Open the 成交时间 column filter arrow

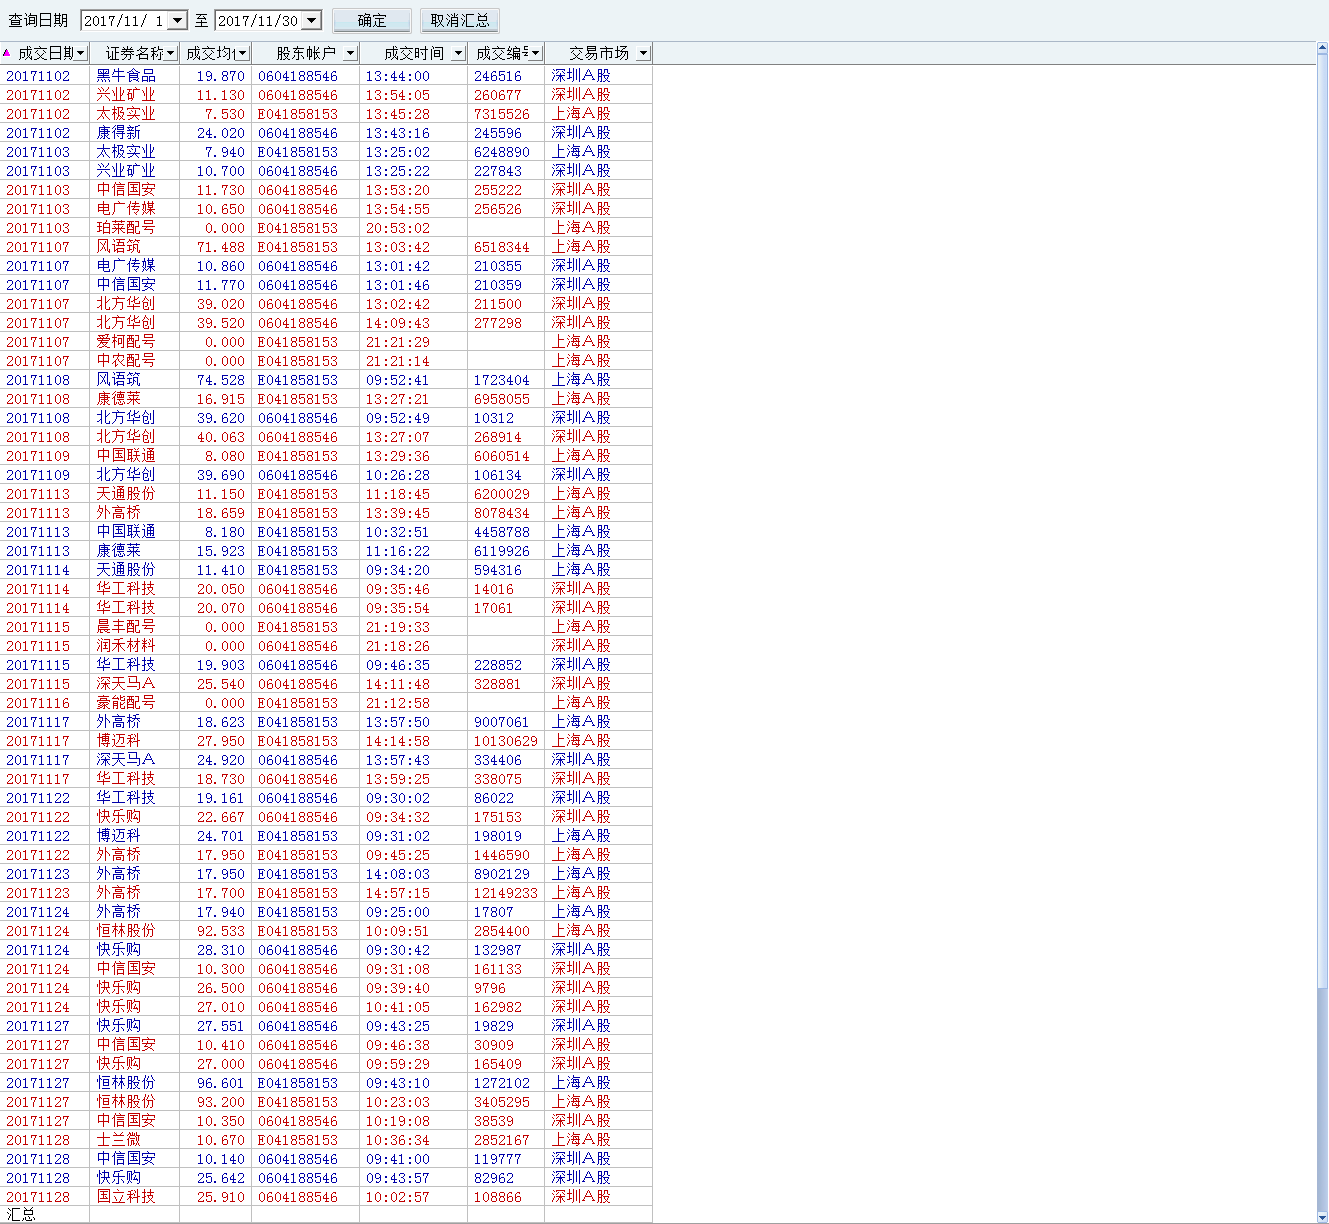458,53
